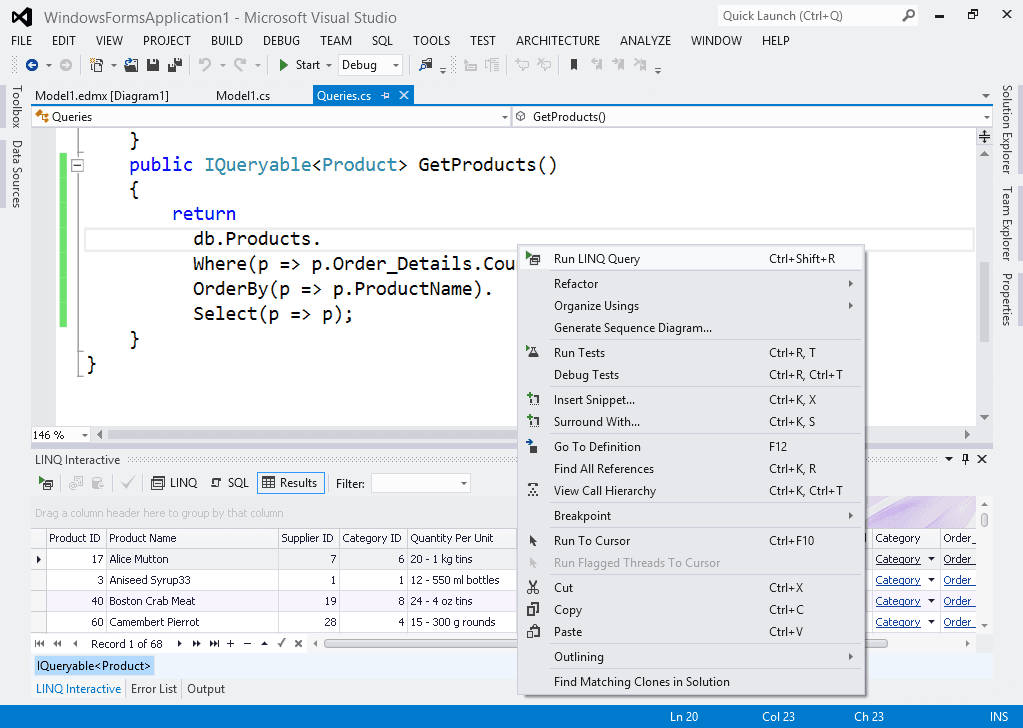This screenshot has height=728, width=1023.
Task: Click the bookmark toggle icon in toolbar
Action: pyautogui.click(x=574, y=65)
